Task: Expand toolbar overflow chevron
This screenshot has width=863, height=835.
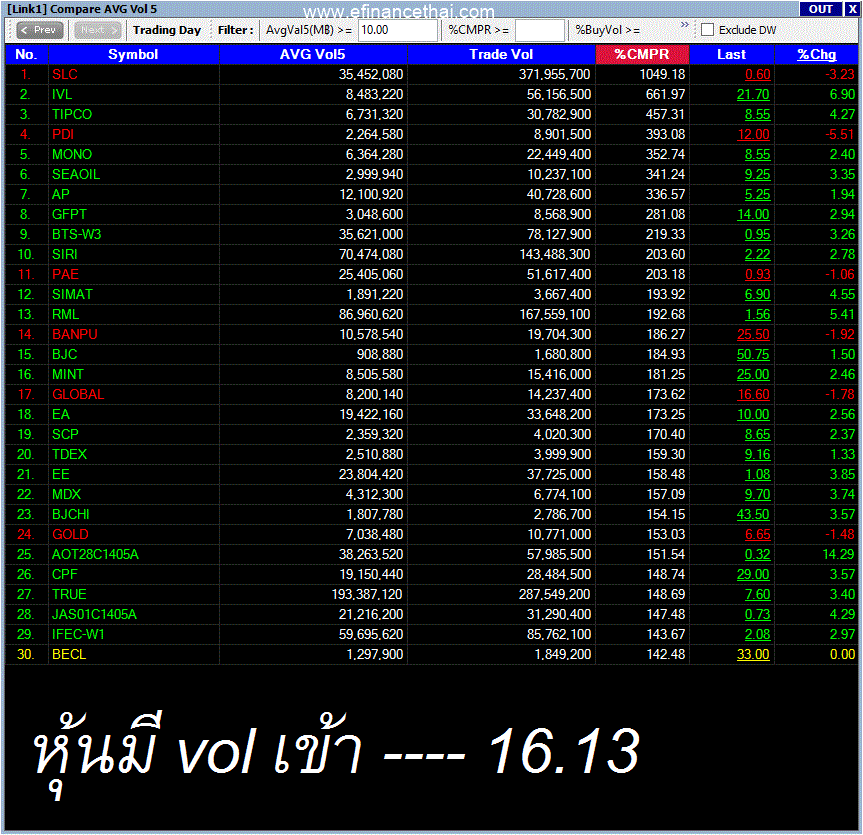Action: 684,25
